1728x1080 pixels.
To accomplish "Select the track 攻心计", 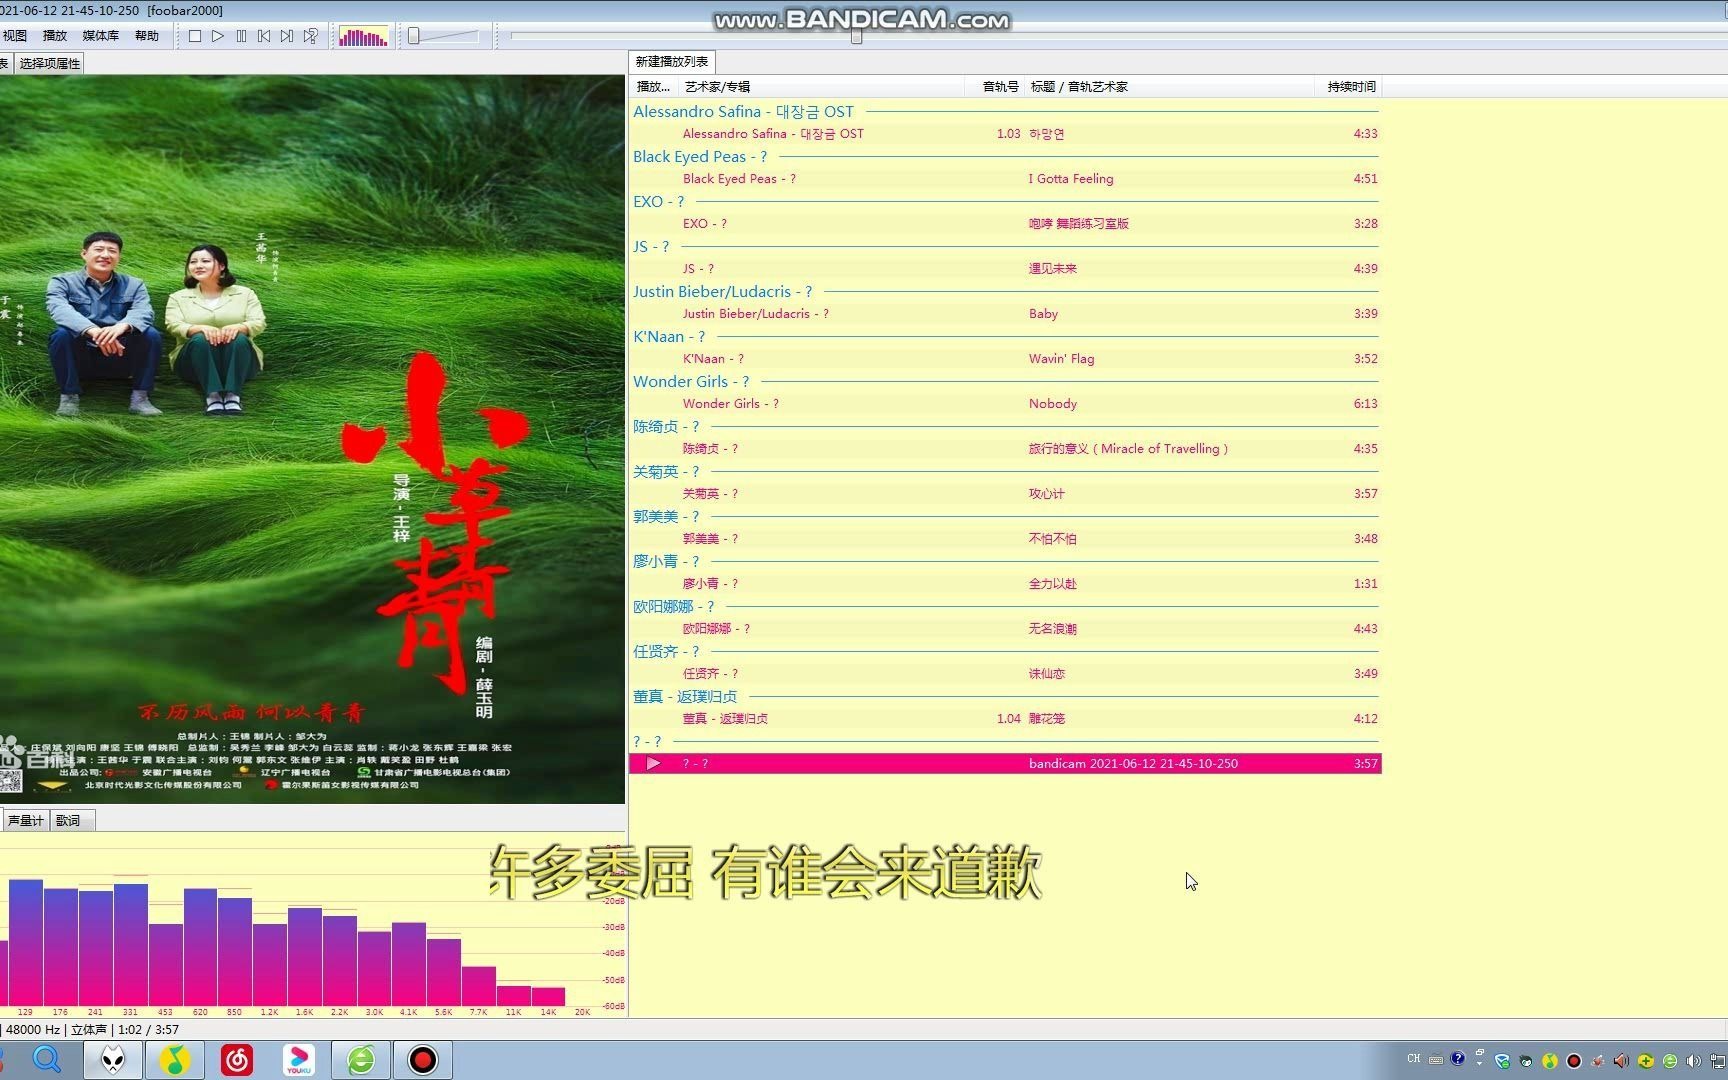I will 1005,494.
